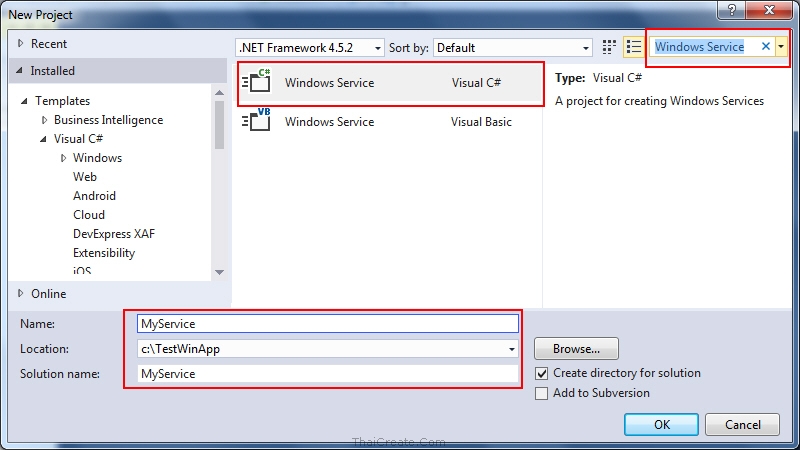Open the search box dropdown arrow

coord(780,47)
